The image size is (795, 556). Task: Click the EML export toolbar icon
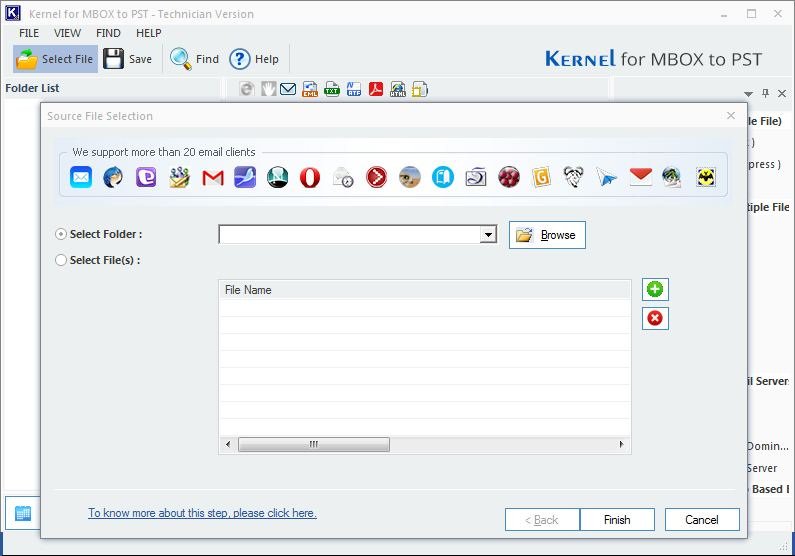click(x=310, y=90)
